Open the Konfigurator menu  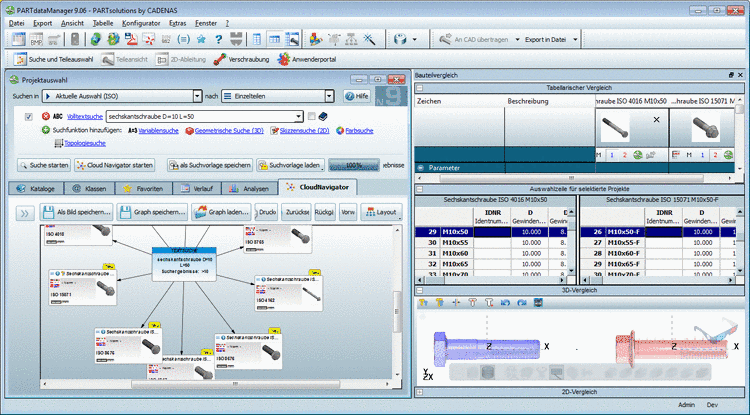(x=141, y=23)
